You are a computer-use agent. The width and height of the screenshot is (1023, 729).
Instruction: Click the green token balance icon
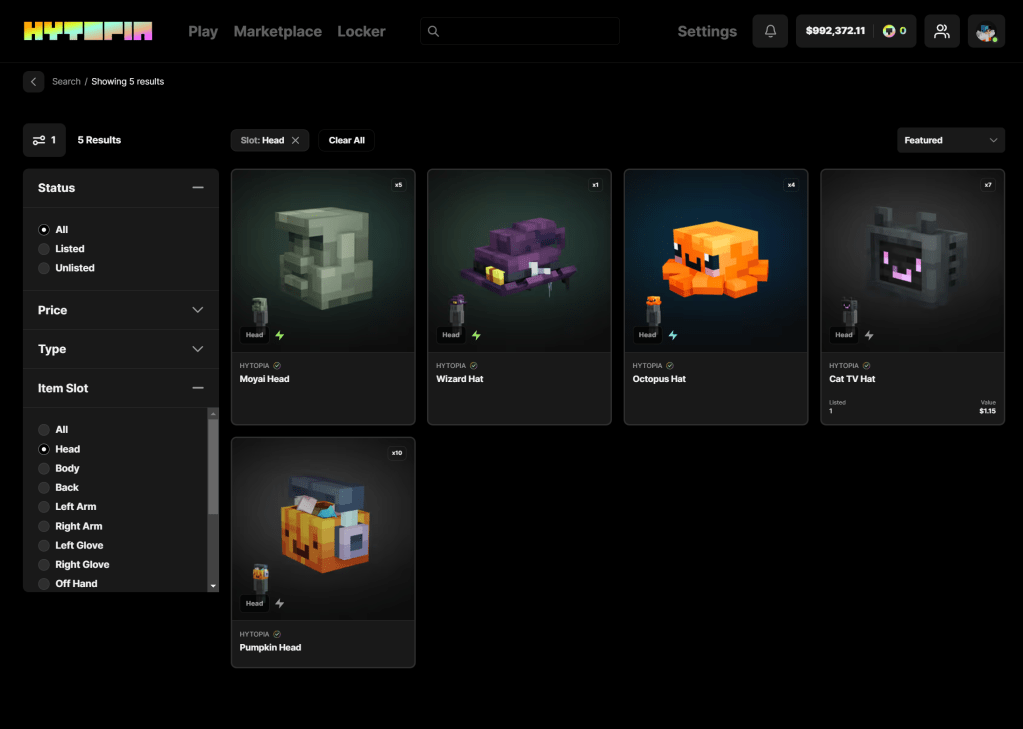pos(888,31)
